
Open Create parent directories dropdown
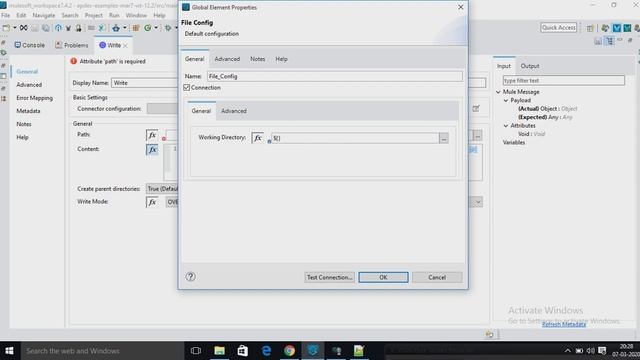[x=162, y=189]
